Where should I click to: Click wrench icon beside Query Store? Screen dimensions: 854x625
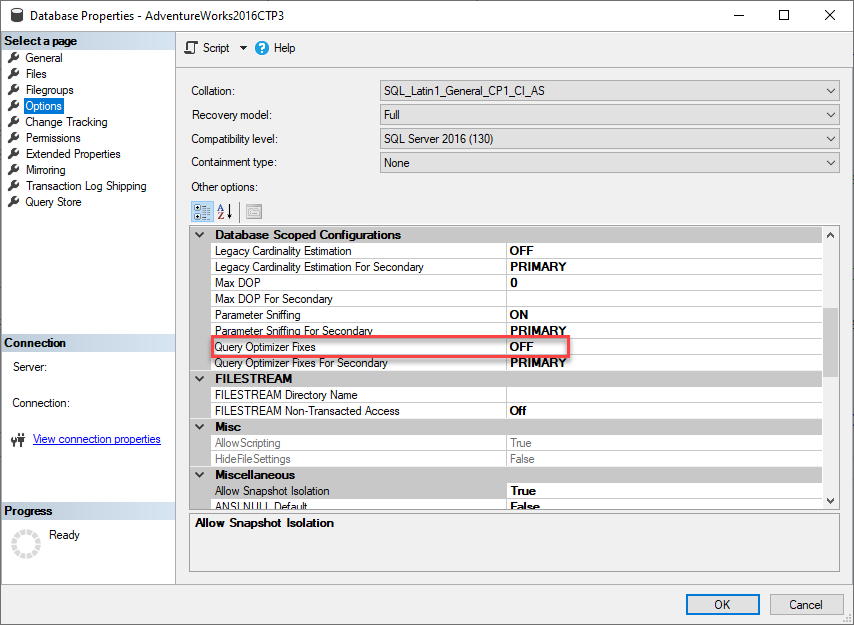[14, 202]
